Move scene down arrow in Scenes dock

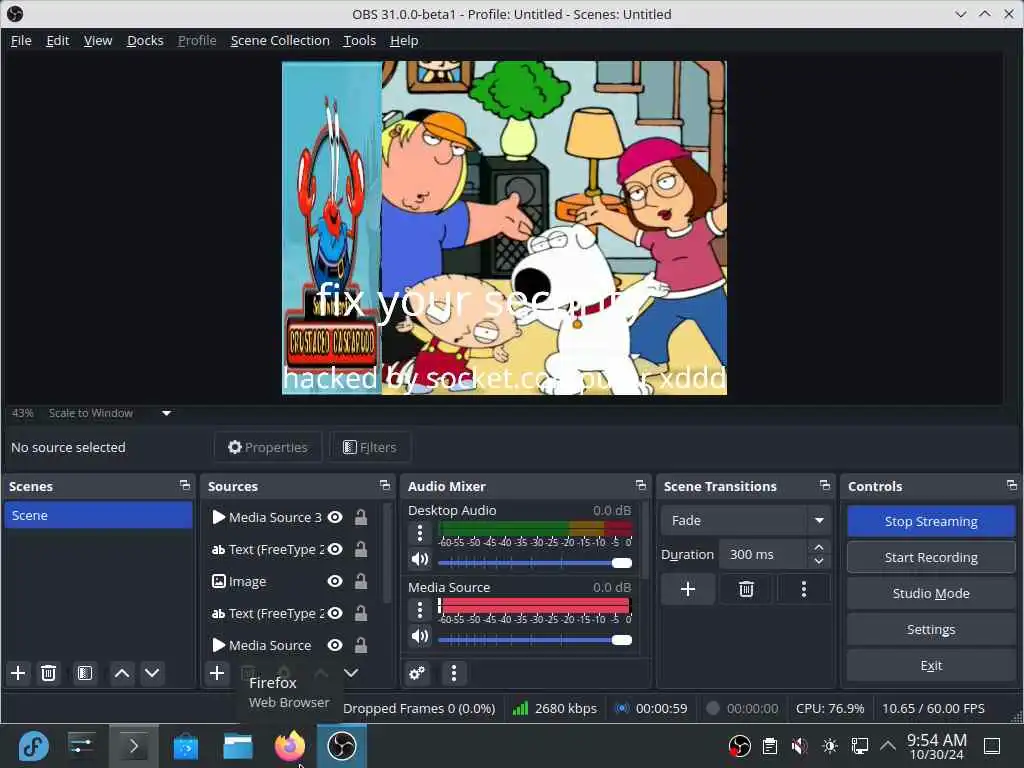coord(152,673)
